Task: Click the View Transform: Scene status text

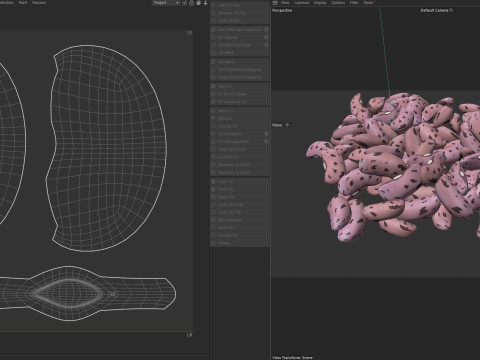Action: 292,357
